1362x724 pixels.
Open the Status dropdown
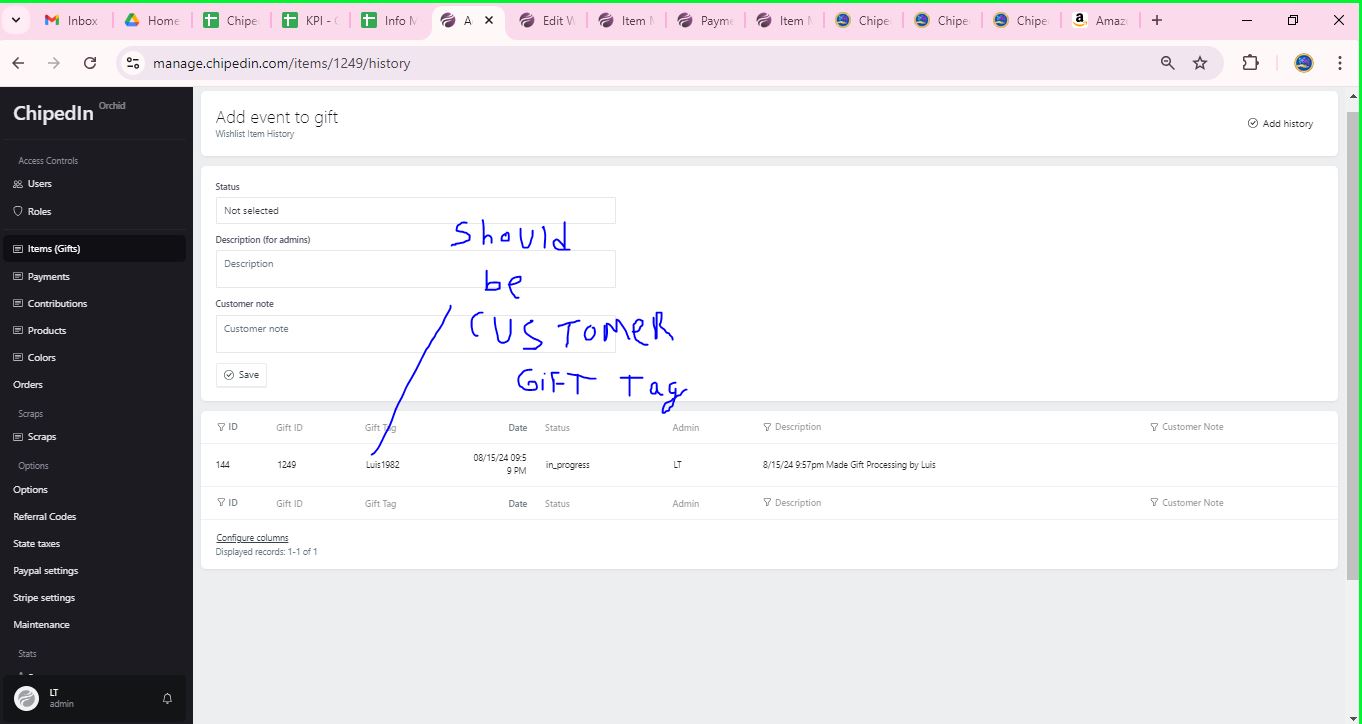click(x=415, y=211)
